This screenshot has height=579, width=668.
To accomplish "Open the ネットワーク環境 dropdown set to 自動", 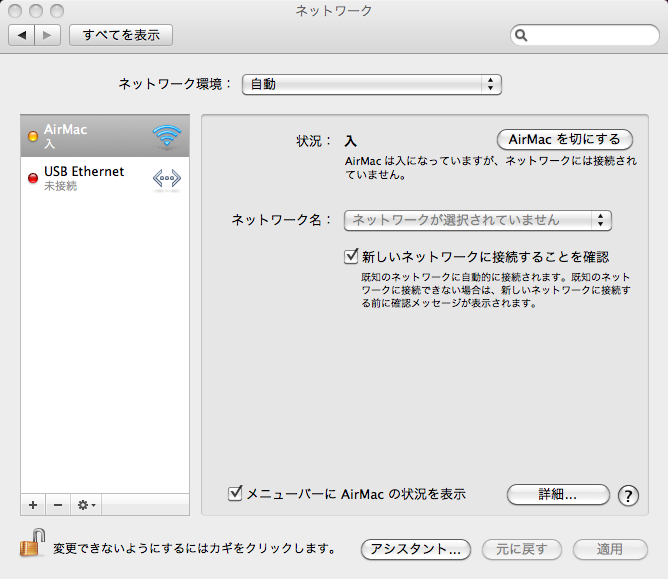I will click(x=371, y=84).
